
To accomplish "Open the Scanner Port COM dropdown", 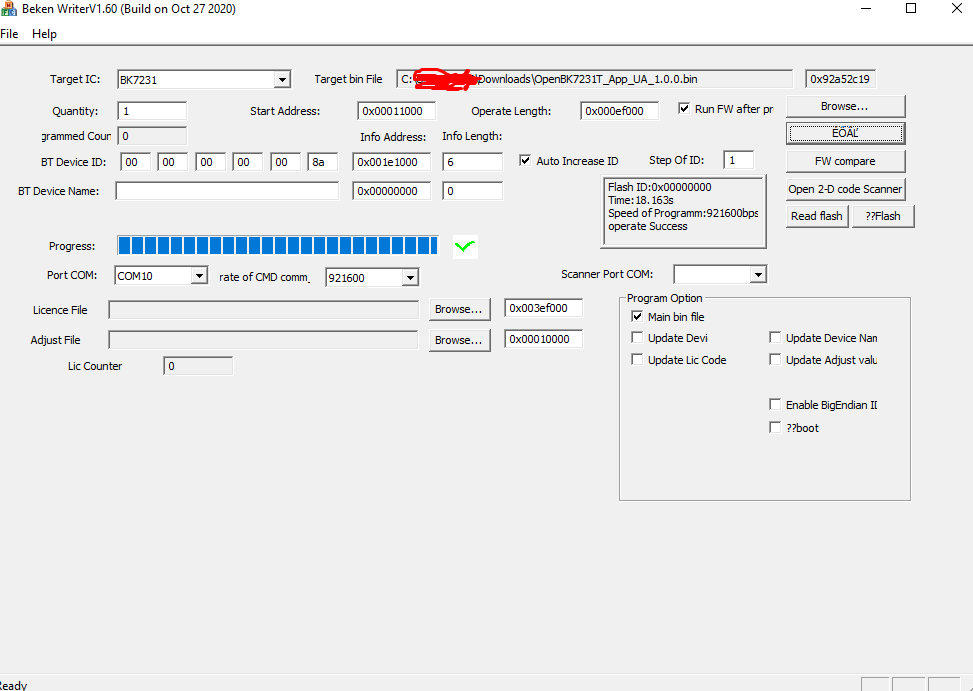I will 758,274.
